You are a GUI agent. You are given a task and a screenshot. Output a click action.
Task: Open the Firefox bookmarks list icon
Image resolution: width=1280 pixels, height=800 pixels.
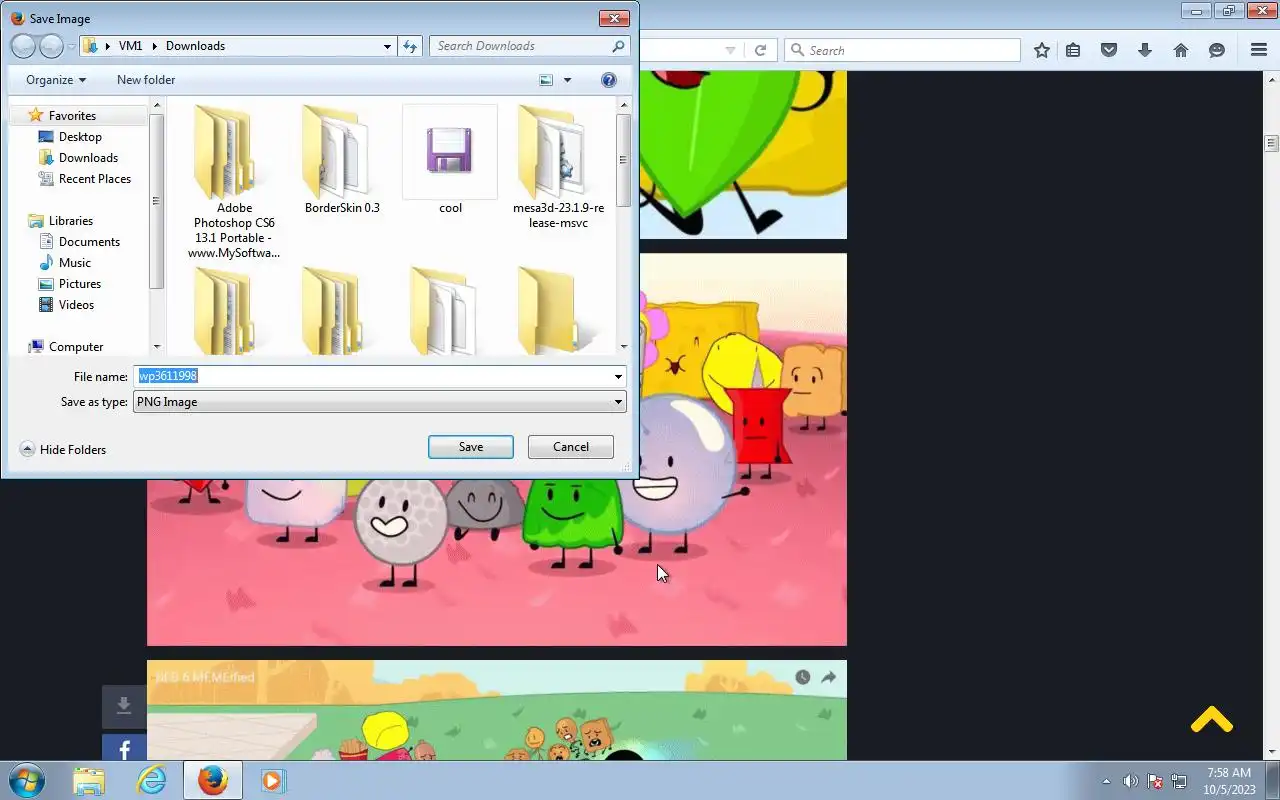(1073, 50)
